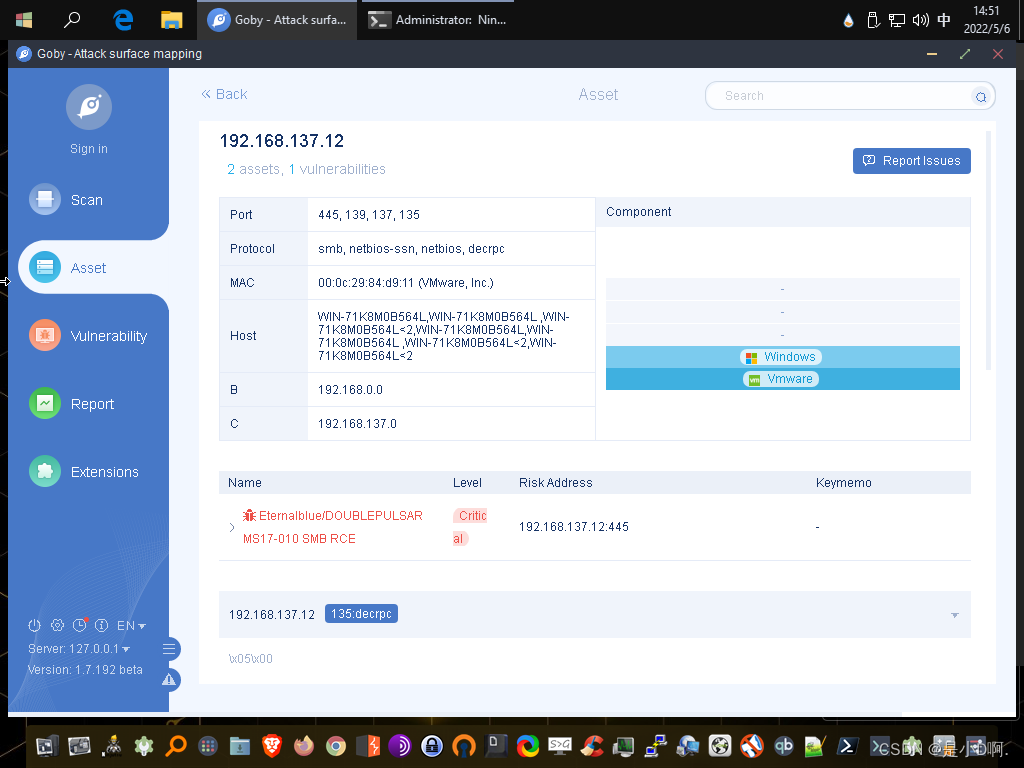Open settings gear in sidebar footer
The image size is (1024, 768).
[57, 626]
